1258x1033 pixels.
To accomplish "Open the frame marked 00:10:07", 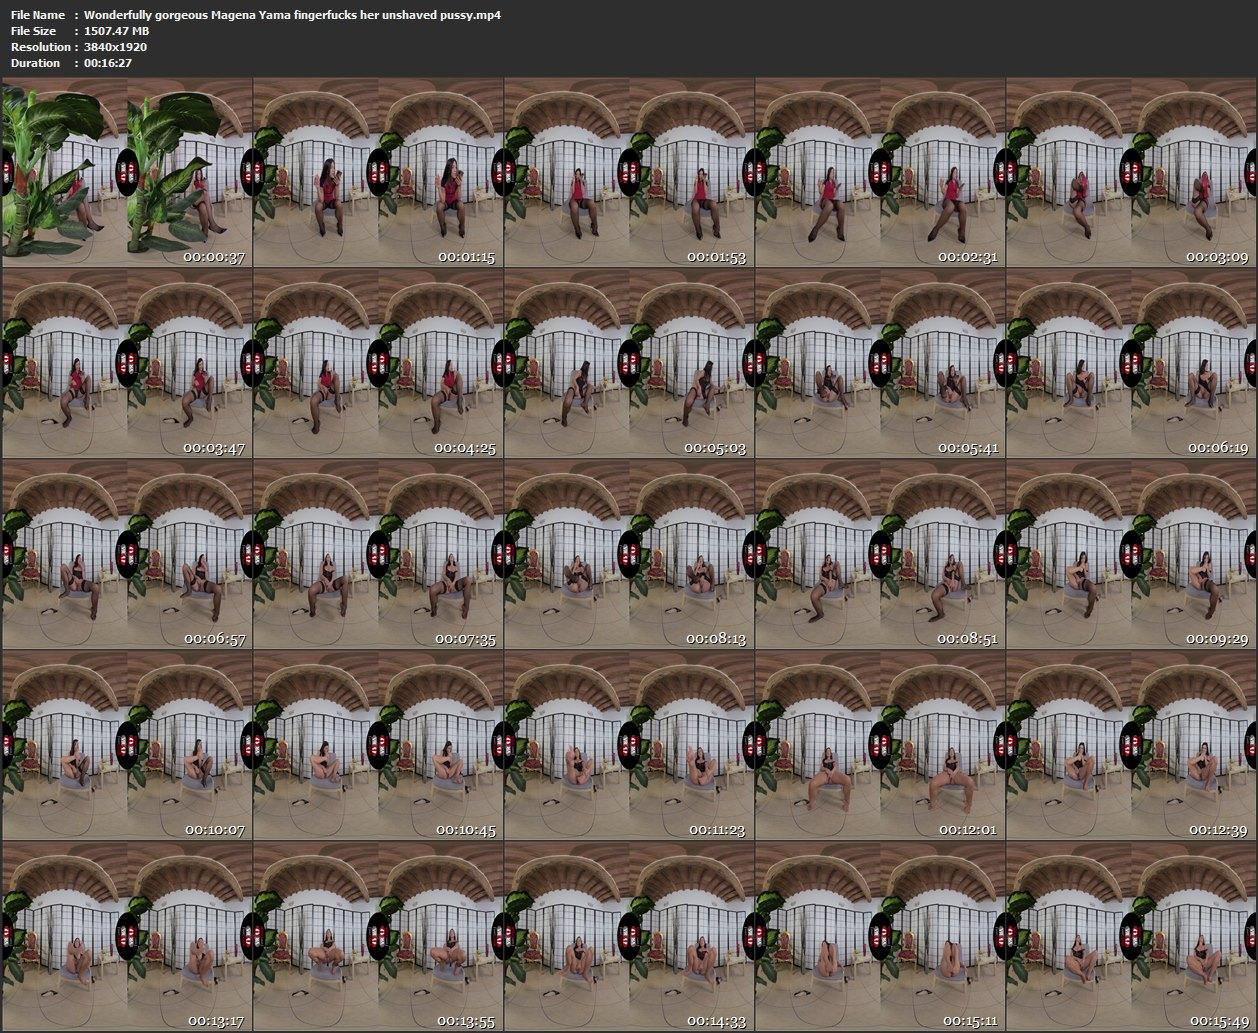I will [x=127, y=745].
